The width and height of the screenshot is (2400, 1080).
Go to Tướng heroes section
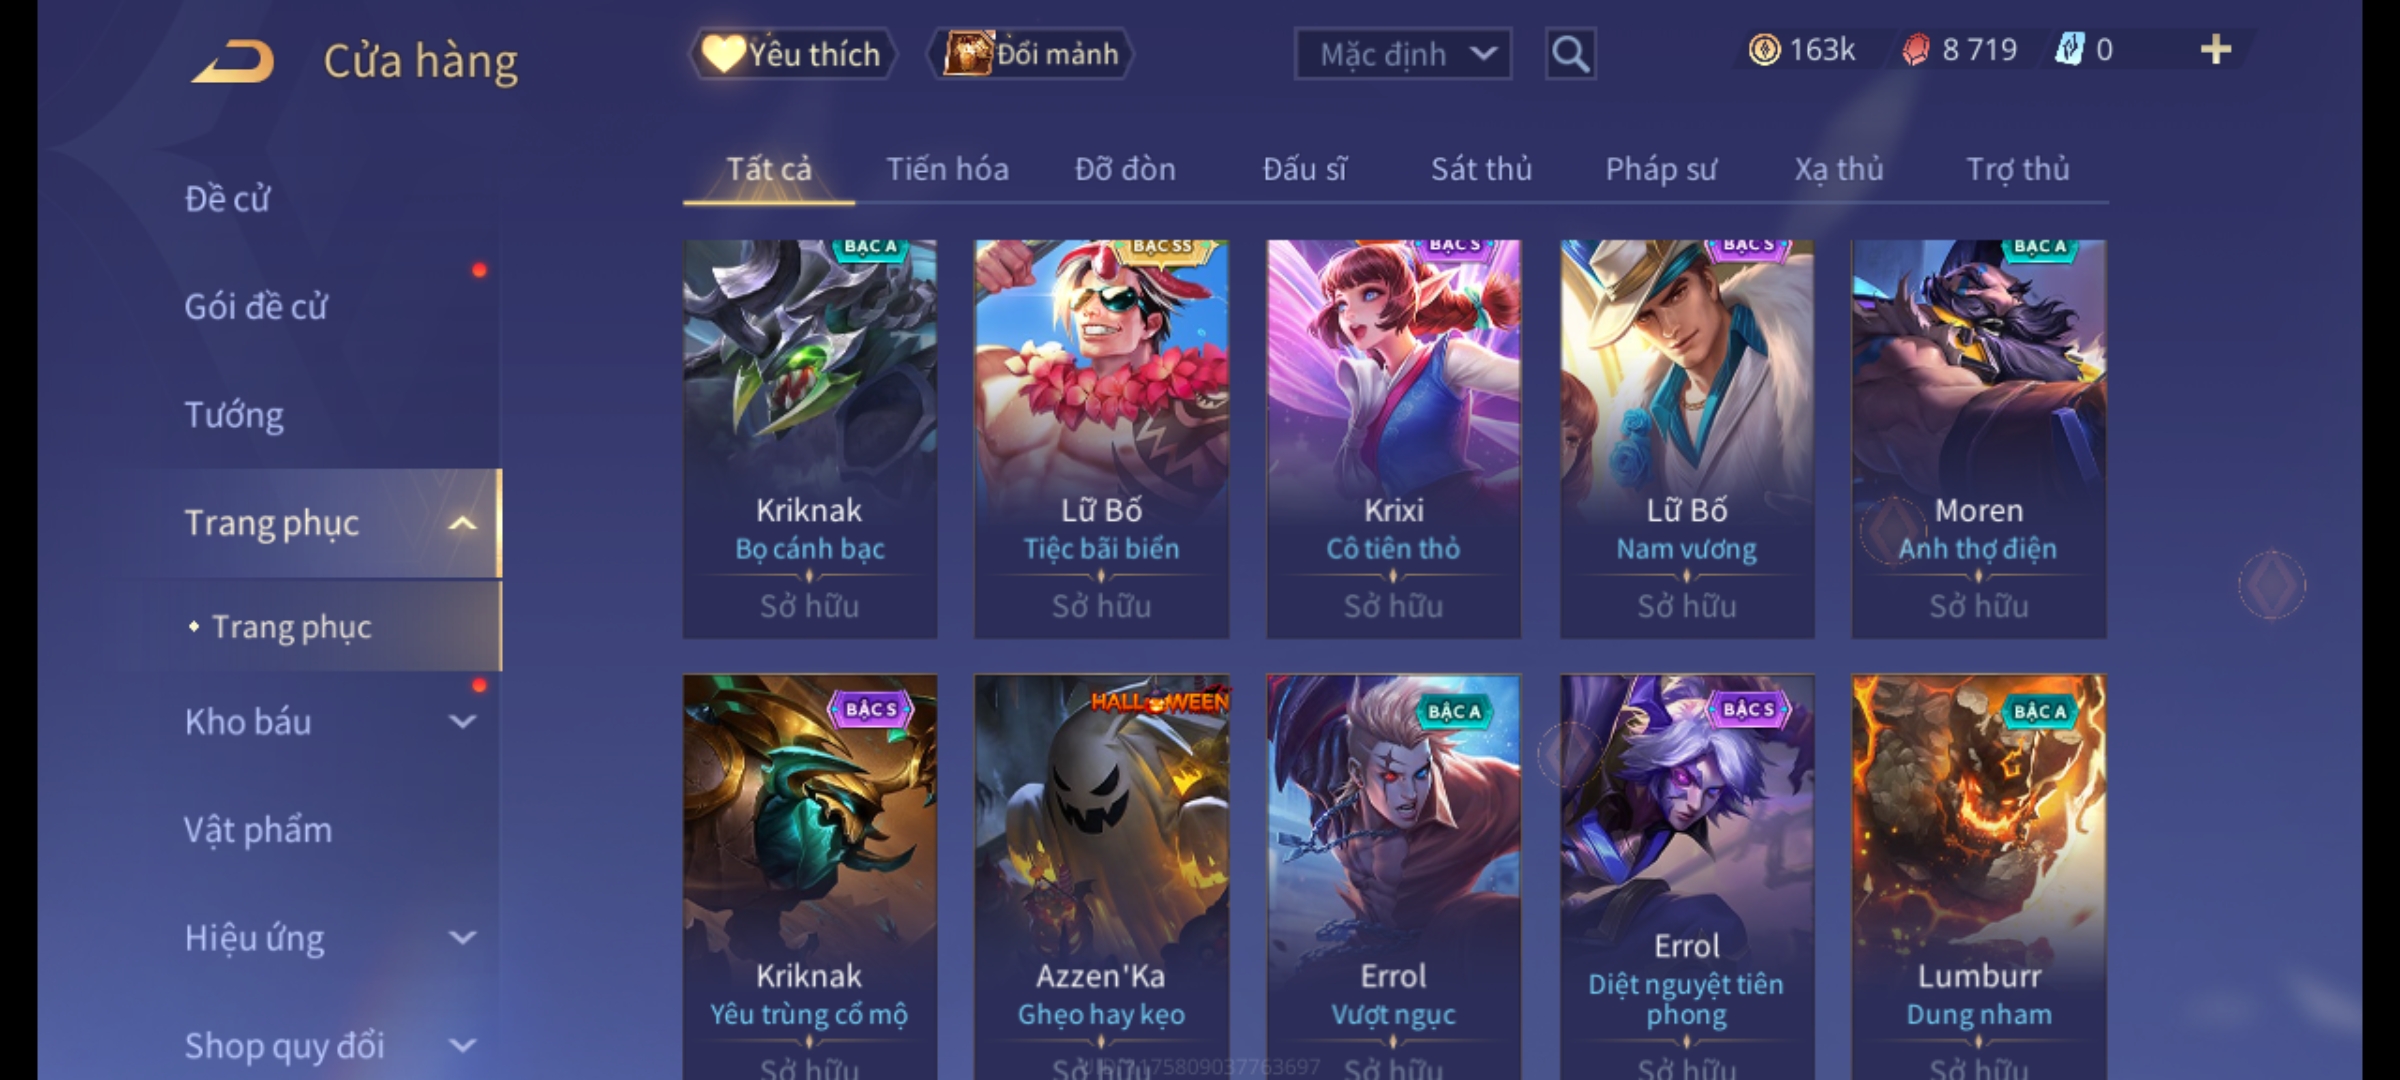[x=234, y=414]
